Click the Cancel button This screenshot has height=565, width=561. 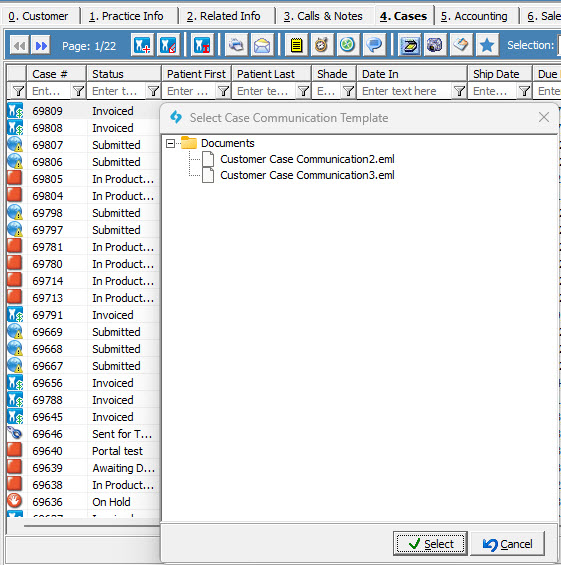tap(507, 544)
